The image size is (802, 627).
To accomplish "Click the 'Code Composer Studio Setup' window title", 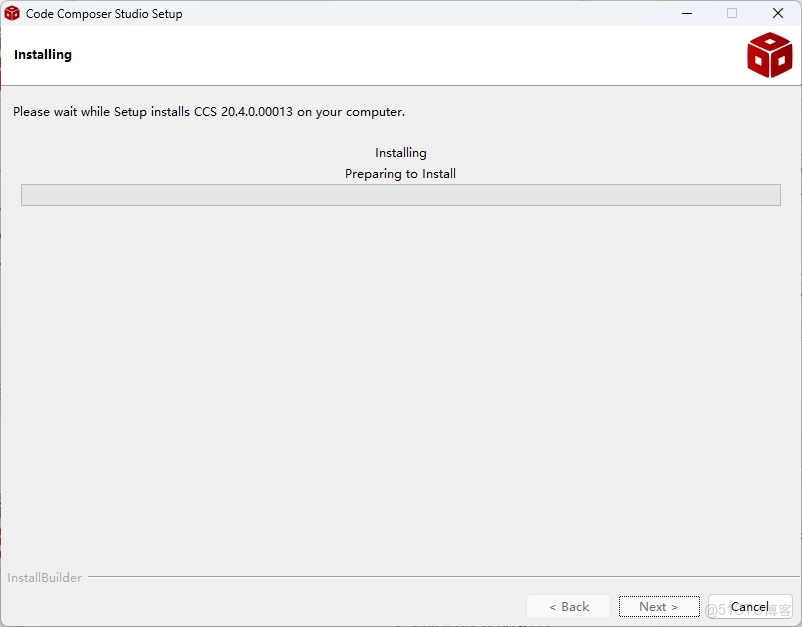I will pos(104,14).
